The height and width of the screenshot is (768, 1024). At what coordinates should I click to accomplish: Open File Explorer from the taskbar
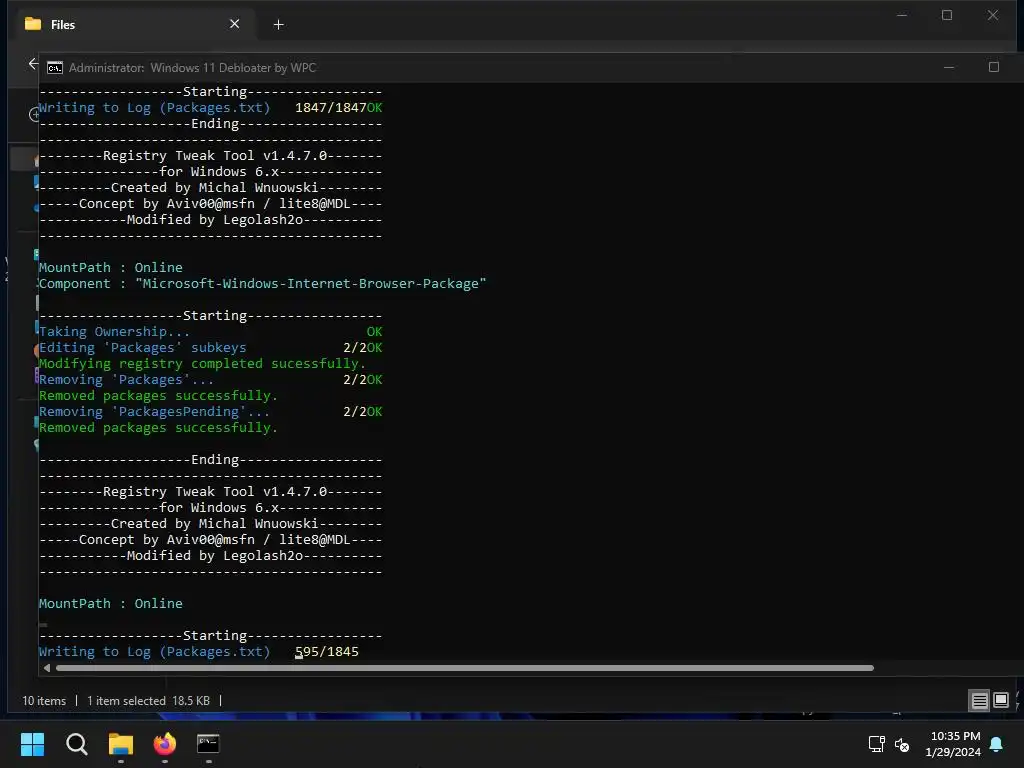(x=121, y=744)
